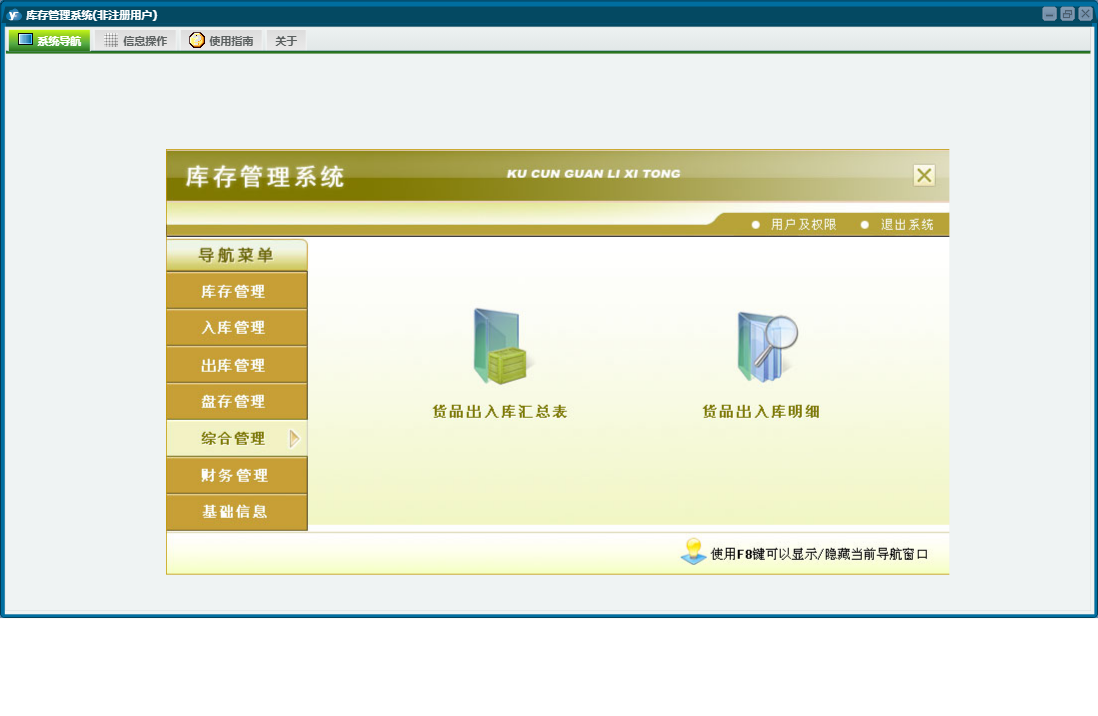The width and height of the screenshot is (1098, 716).
Task: Select 盘存管理 in the navigation menu
Action: coord(237,401)
